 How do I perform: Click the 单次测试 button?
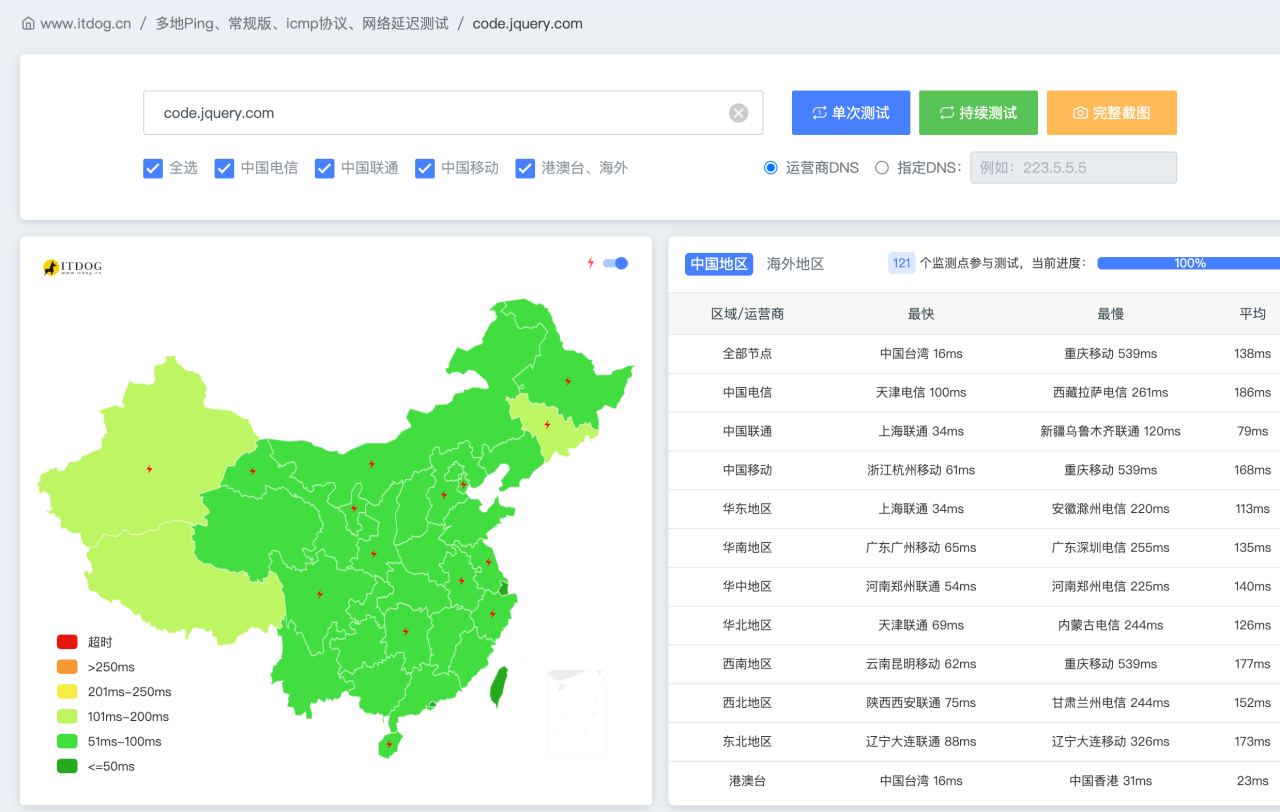(x=850, y=113)
